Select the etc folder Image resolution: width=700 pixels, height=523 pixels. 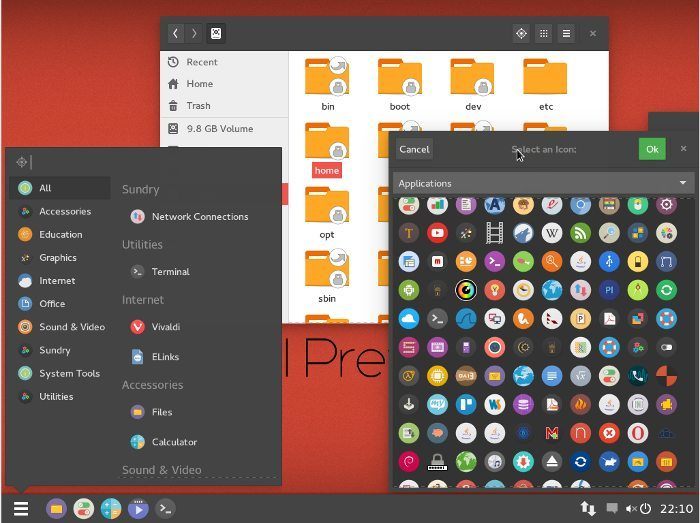(x=546, y=84)
